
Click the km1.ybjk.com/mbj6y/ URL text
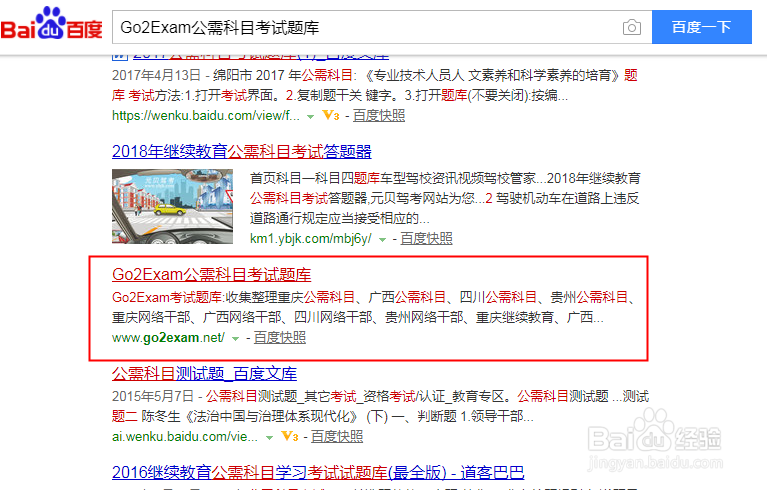[311, 239]
